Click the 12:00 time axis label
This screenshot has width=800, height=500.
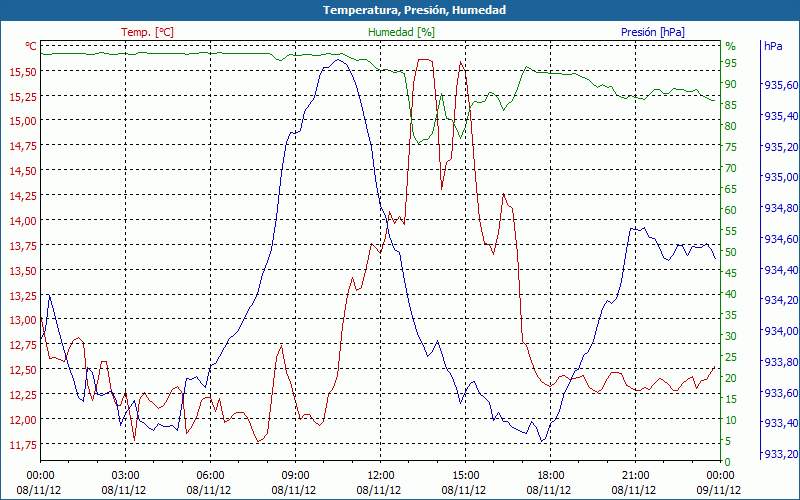381,477
